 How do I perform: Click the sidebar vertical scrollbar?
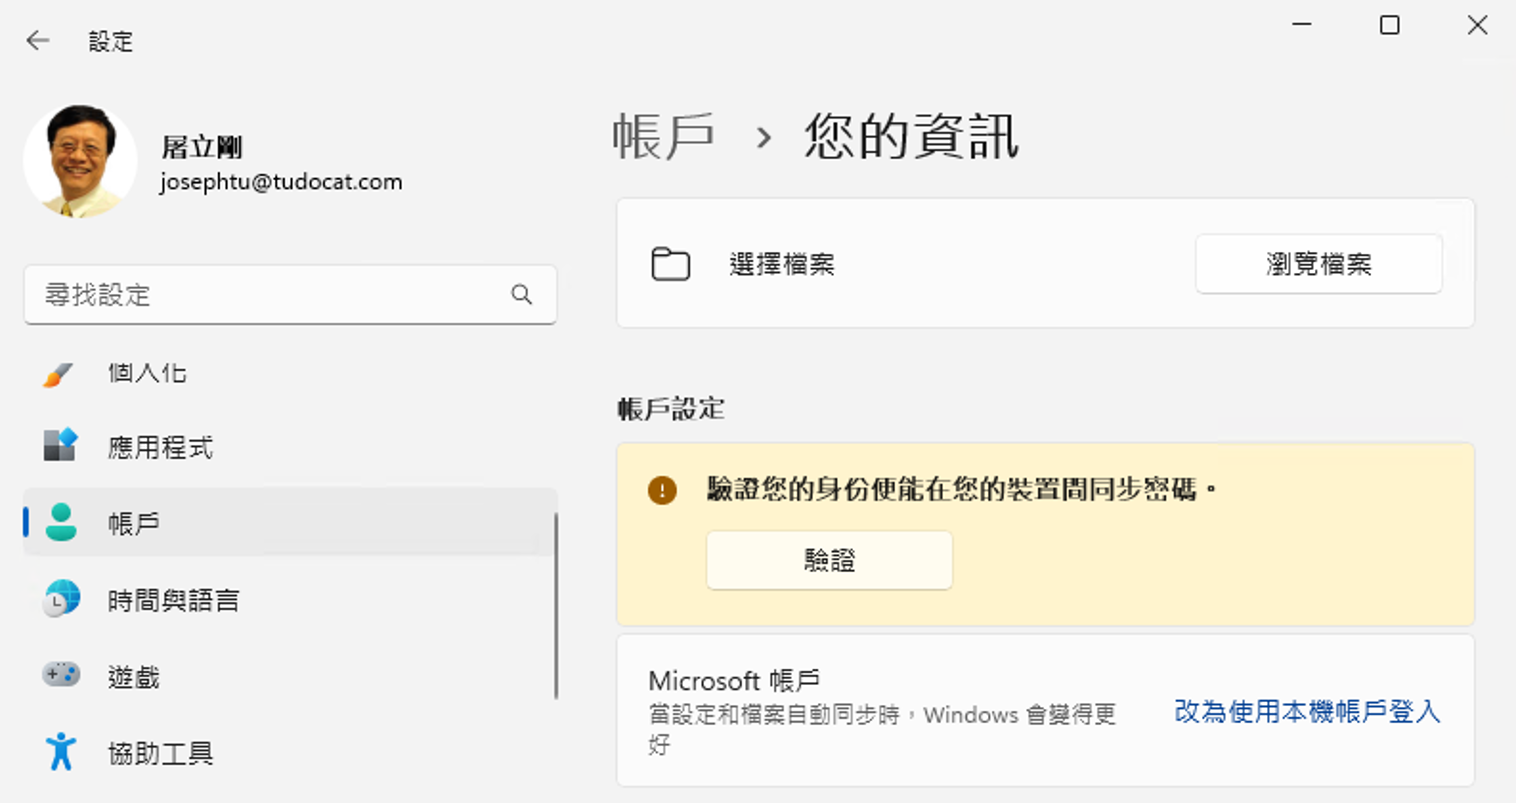[555, 606]
